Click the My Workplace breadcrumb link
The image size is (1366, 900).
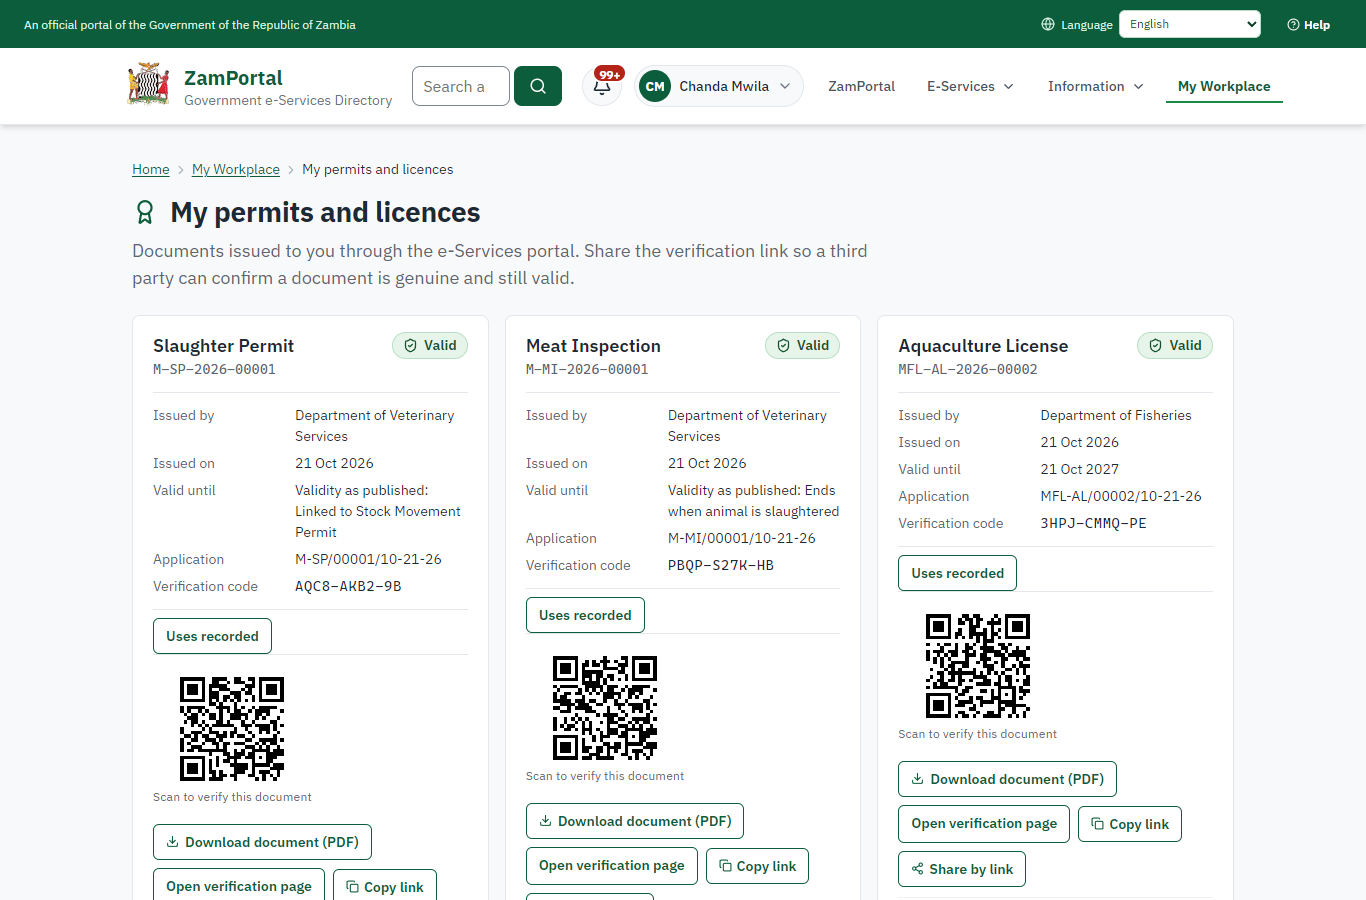coord(236,169)
